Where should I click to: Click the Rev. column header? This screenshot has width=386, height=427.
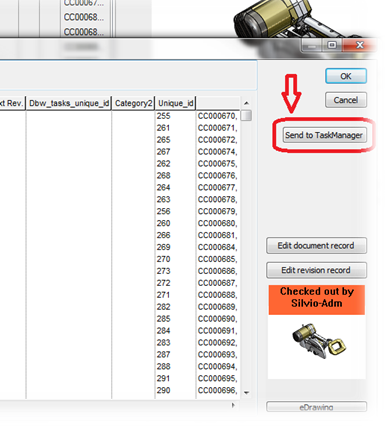tap(12, 103)
